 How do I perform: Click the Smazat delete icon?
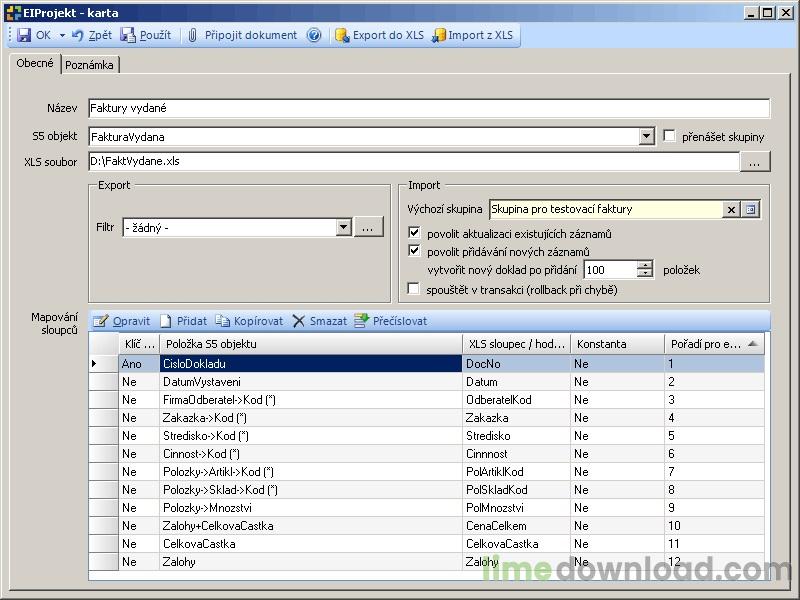(299, 321)
